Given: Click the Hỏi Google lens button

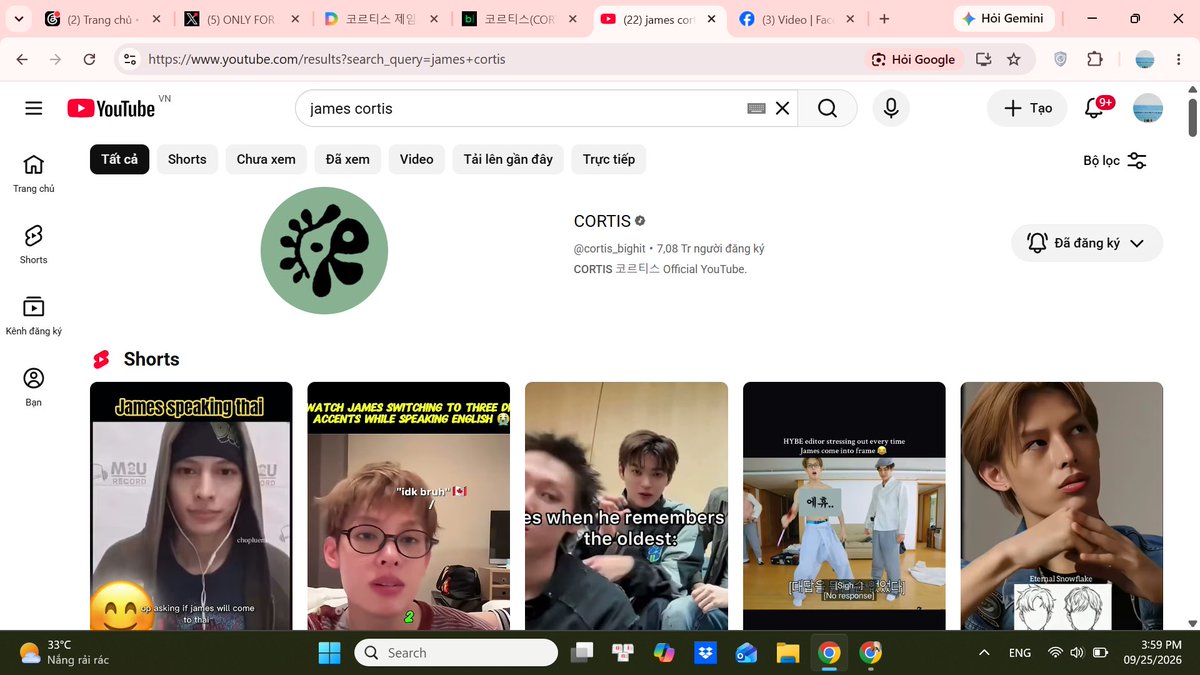Looking at the screenshot, I should pos(913,59).
